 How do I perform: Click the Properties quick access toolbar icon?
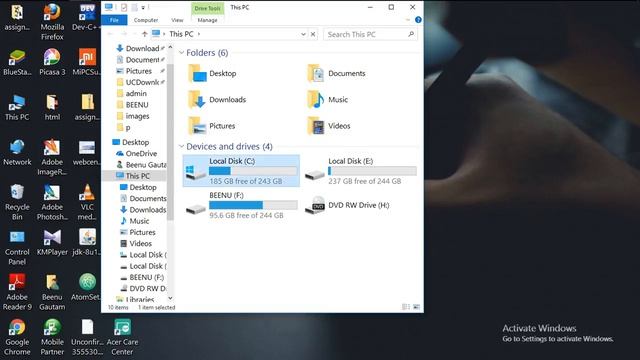pos(124,7)
